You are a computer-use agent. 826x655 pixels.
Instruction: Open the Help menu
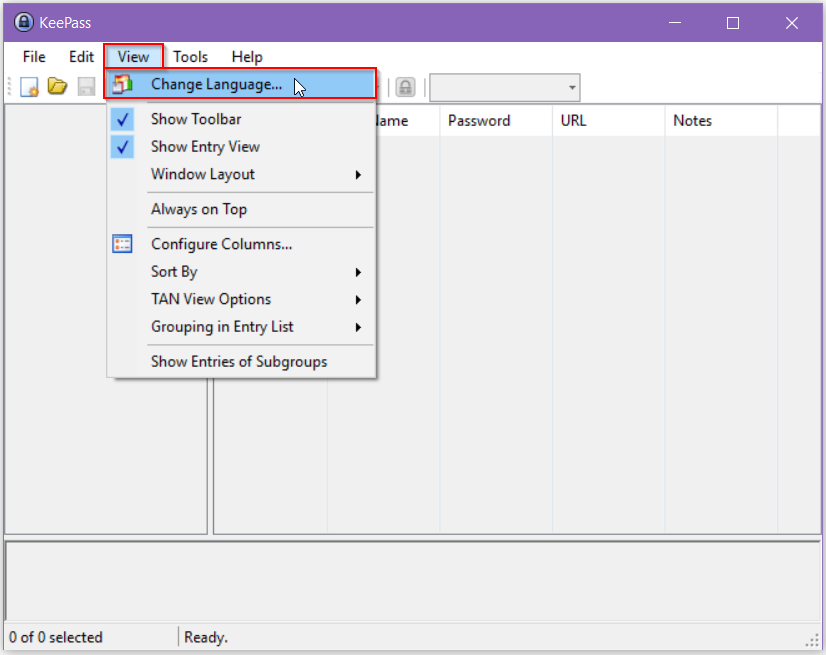(x=247, y=56)
